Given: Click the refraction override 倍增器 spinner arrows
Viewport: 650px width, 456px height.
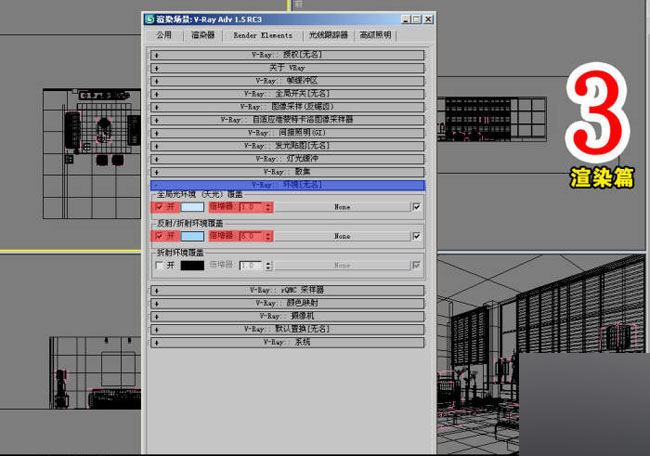Looking at the screenshot, I should coord(268,265).
